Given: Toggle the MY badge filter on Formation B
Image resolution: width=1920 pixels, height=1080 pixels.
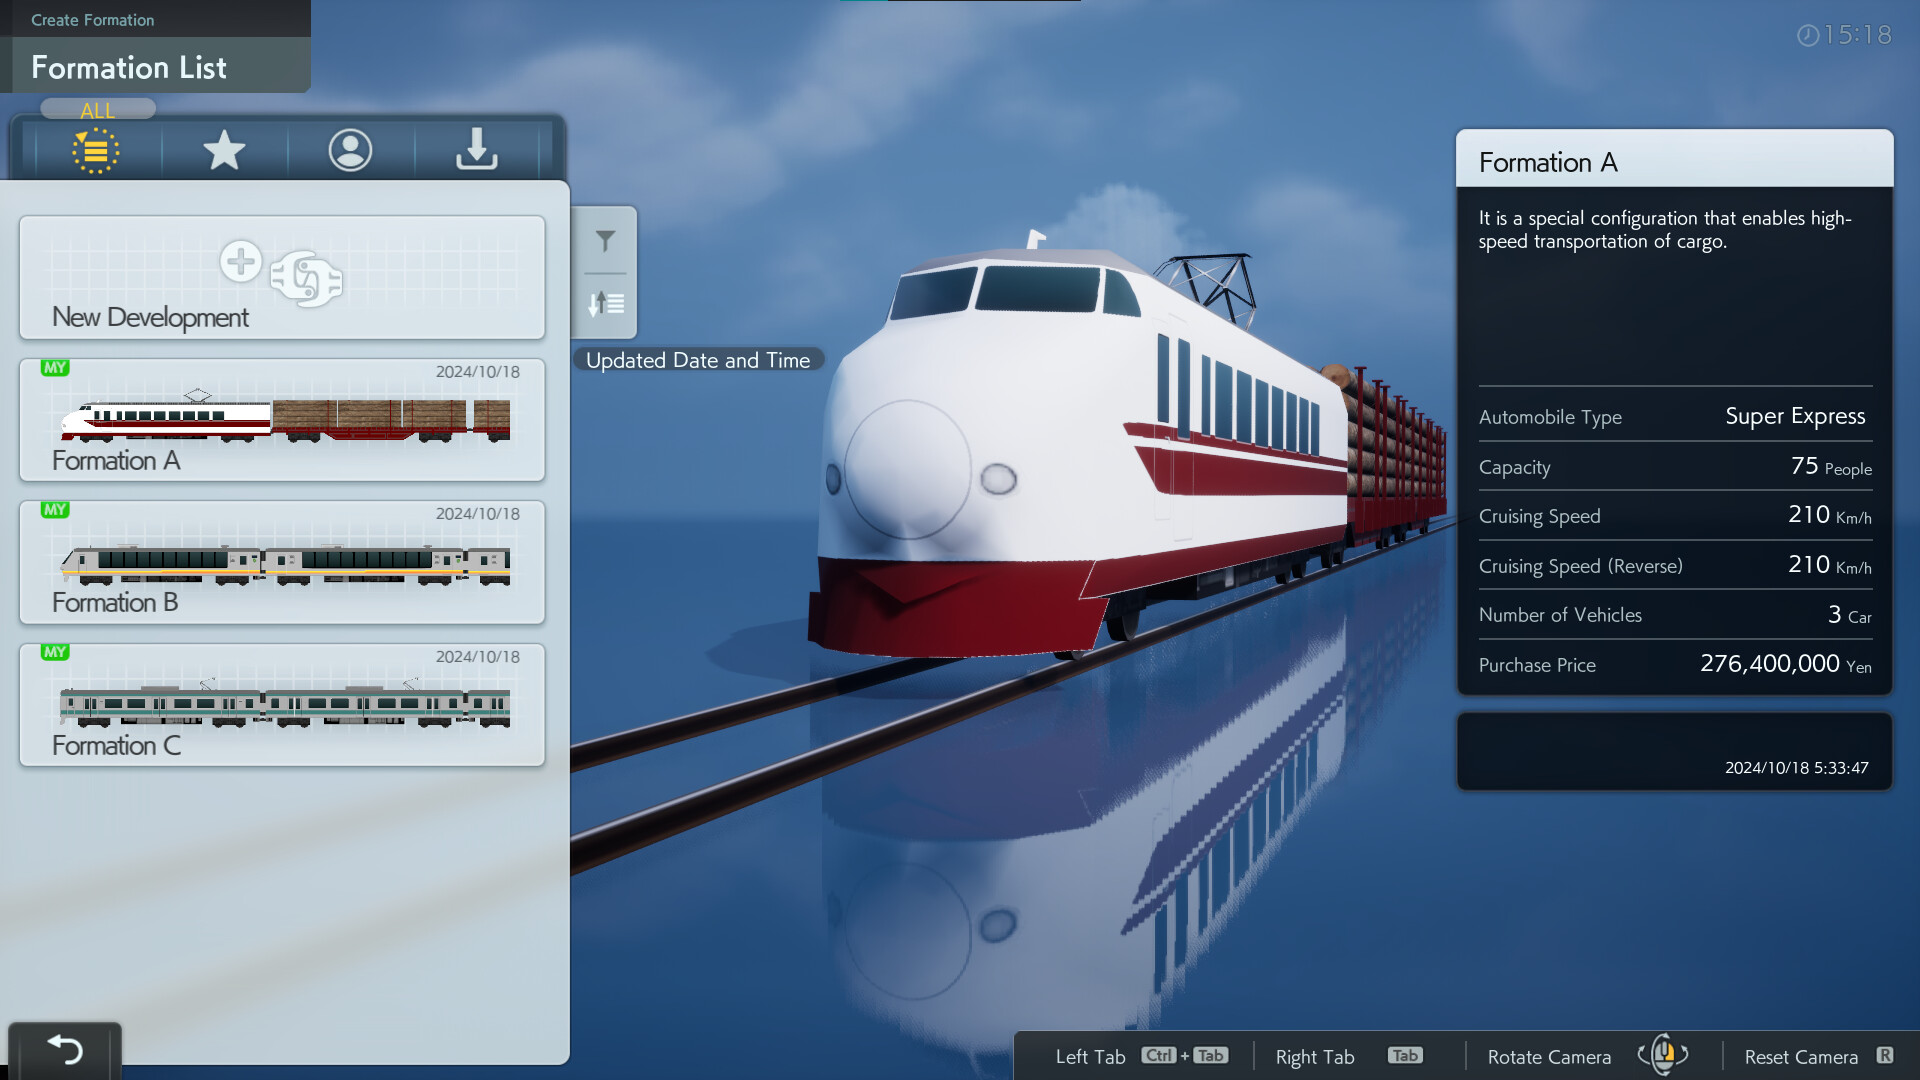Looking at the screenshot, I should coord(53,509).
